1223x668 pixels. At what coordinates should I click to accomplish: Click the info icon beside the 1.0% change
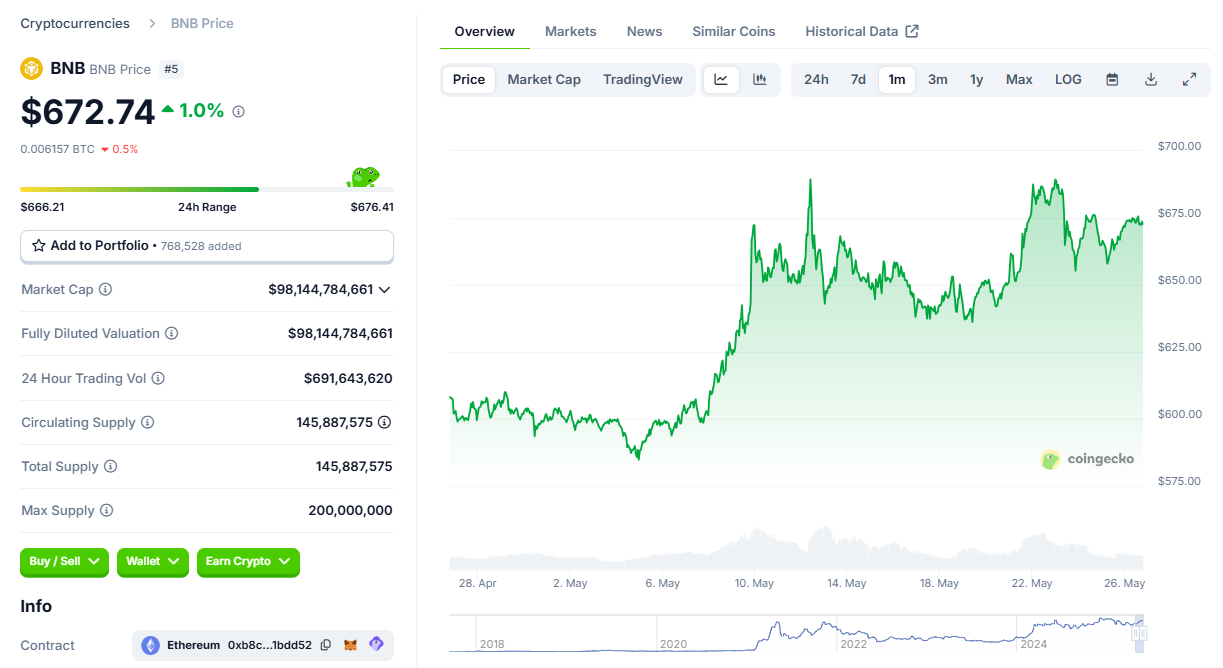click(238, 112)
